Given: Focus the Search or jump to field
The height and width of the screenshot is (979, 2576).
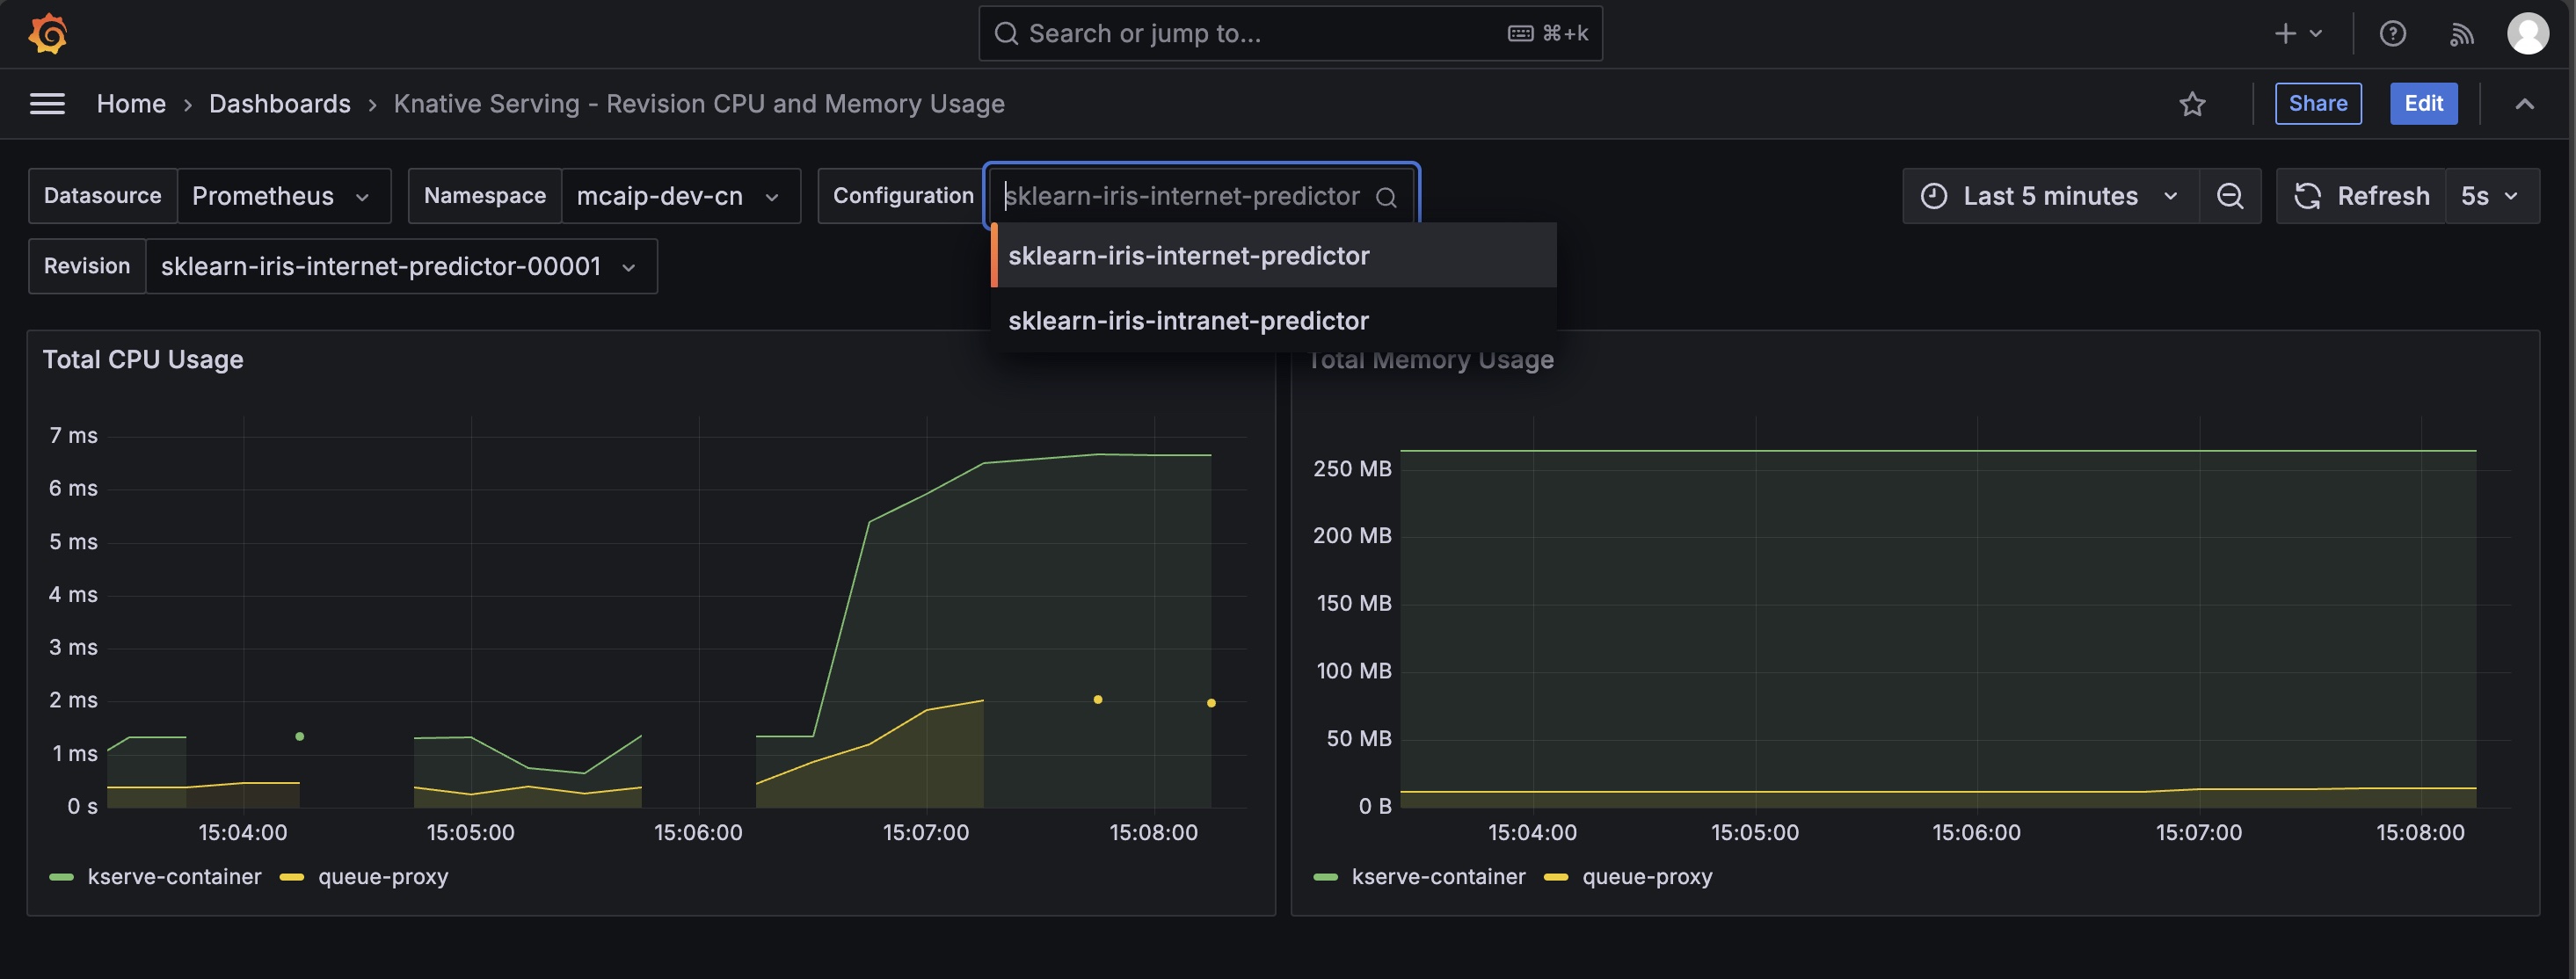Looking at the screenshot, I should click(x=1290, y=34).
